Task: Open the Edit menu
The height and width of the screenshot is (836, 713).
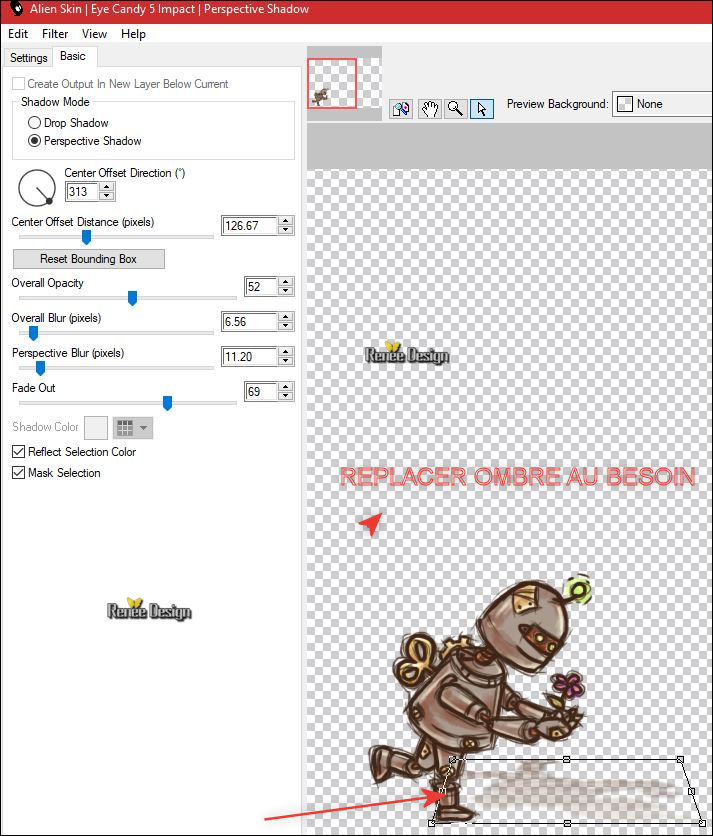Action: click(x=18, y=34)
